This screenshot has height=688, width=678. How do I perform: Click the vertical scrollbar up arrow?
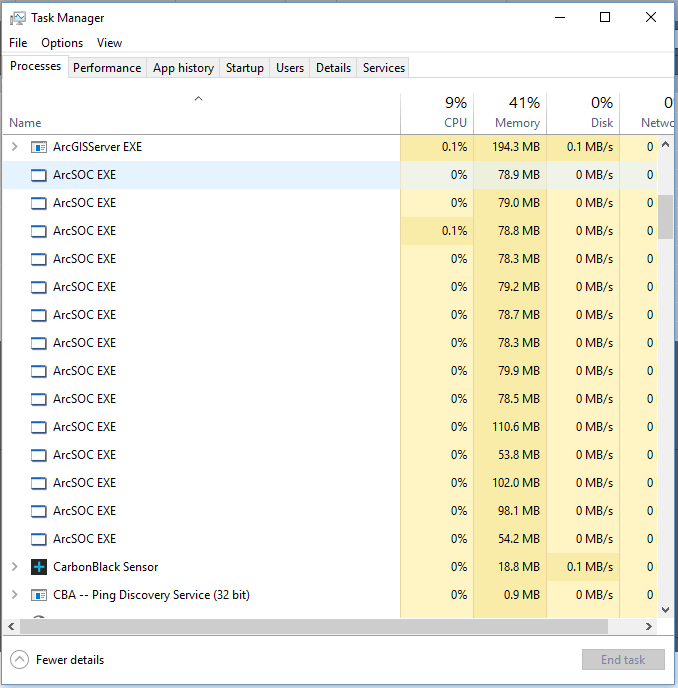coord(665,144)
